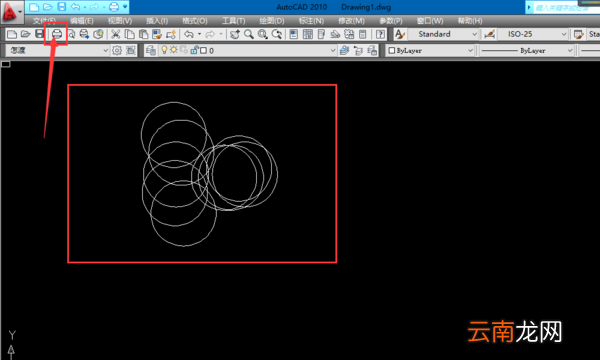Click Save icon on the Standard toolbar

pyautogui.click(x=39, y=34)
